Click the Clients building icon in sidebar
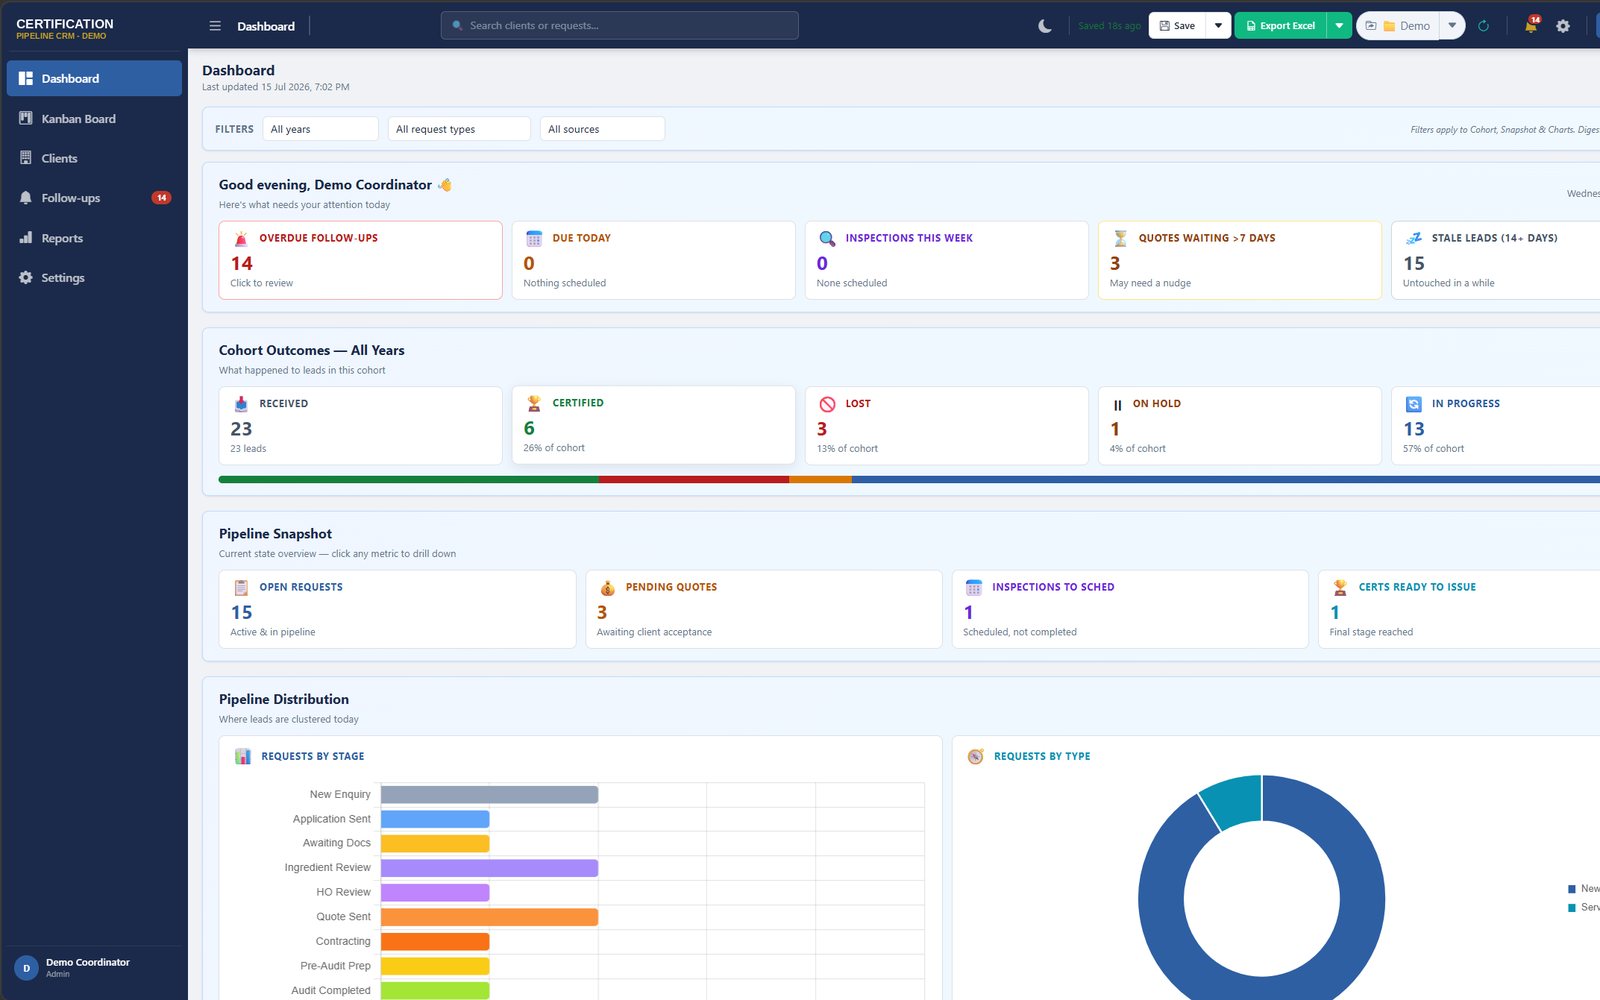 click(26, 158)
